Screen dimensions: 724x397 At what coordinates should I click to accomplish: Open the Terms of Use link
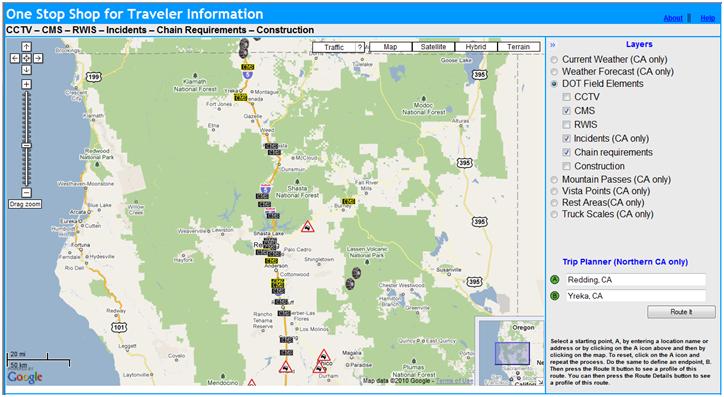click(x=454, y=381)
